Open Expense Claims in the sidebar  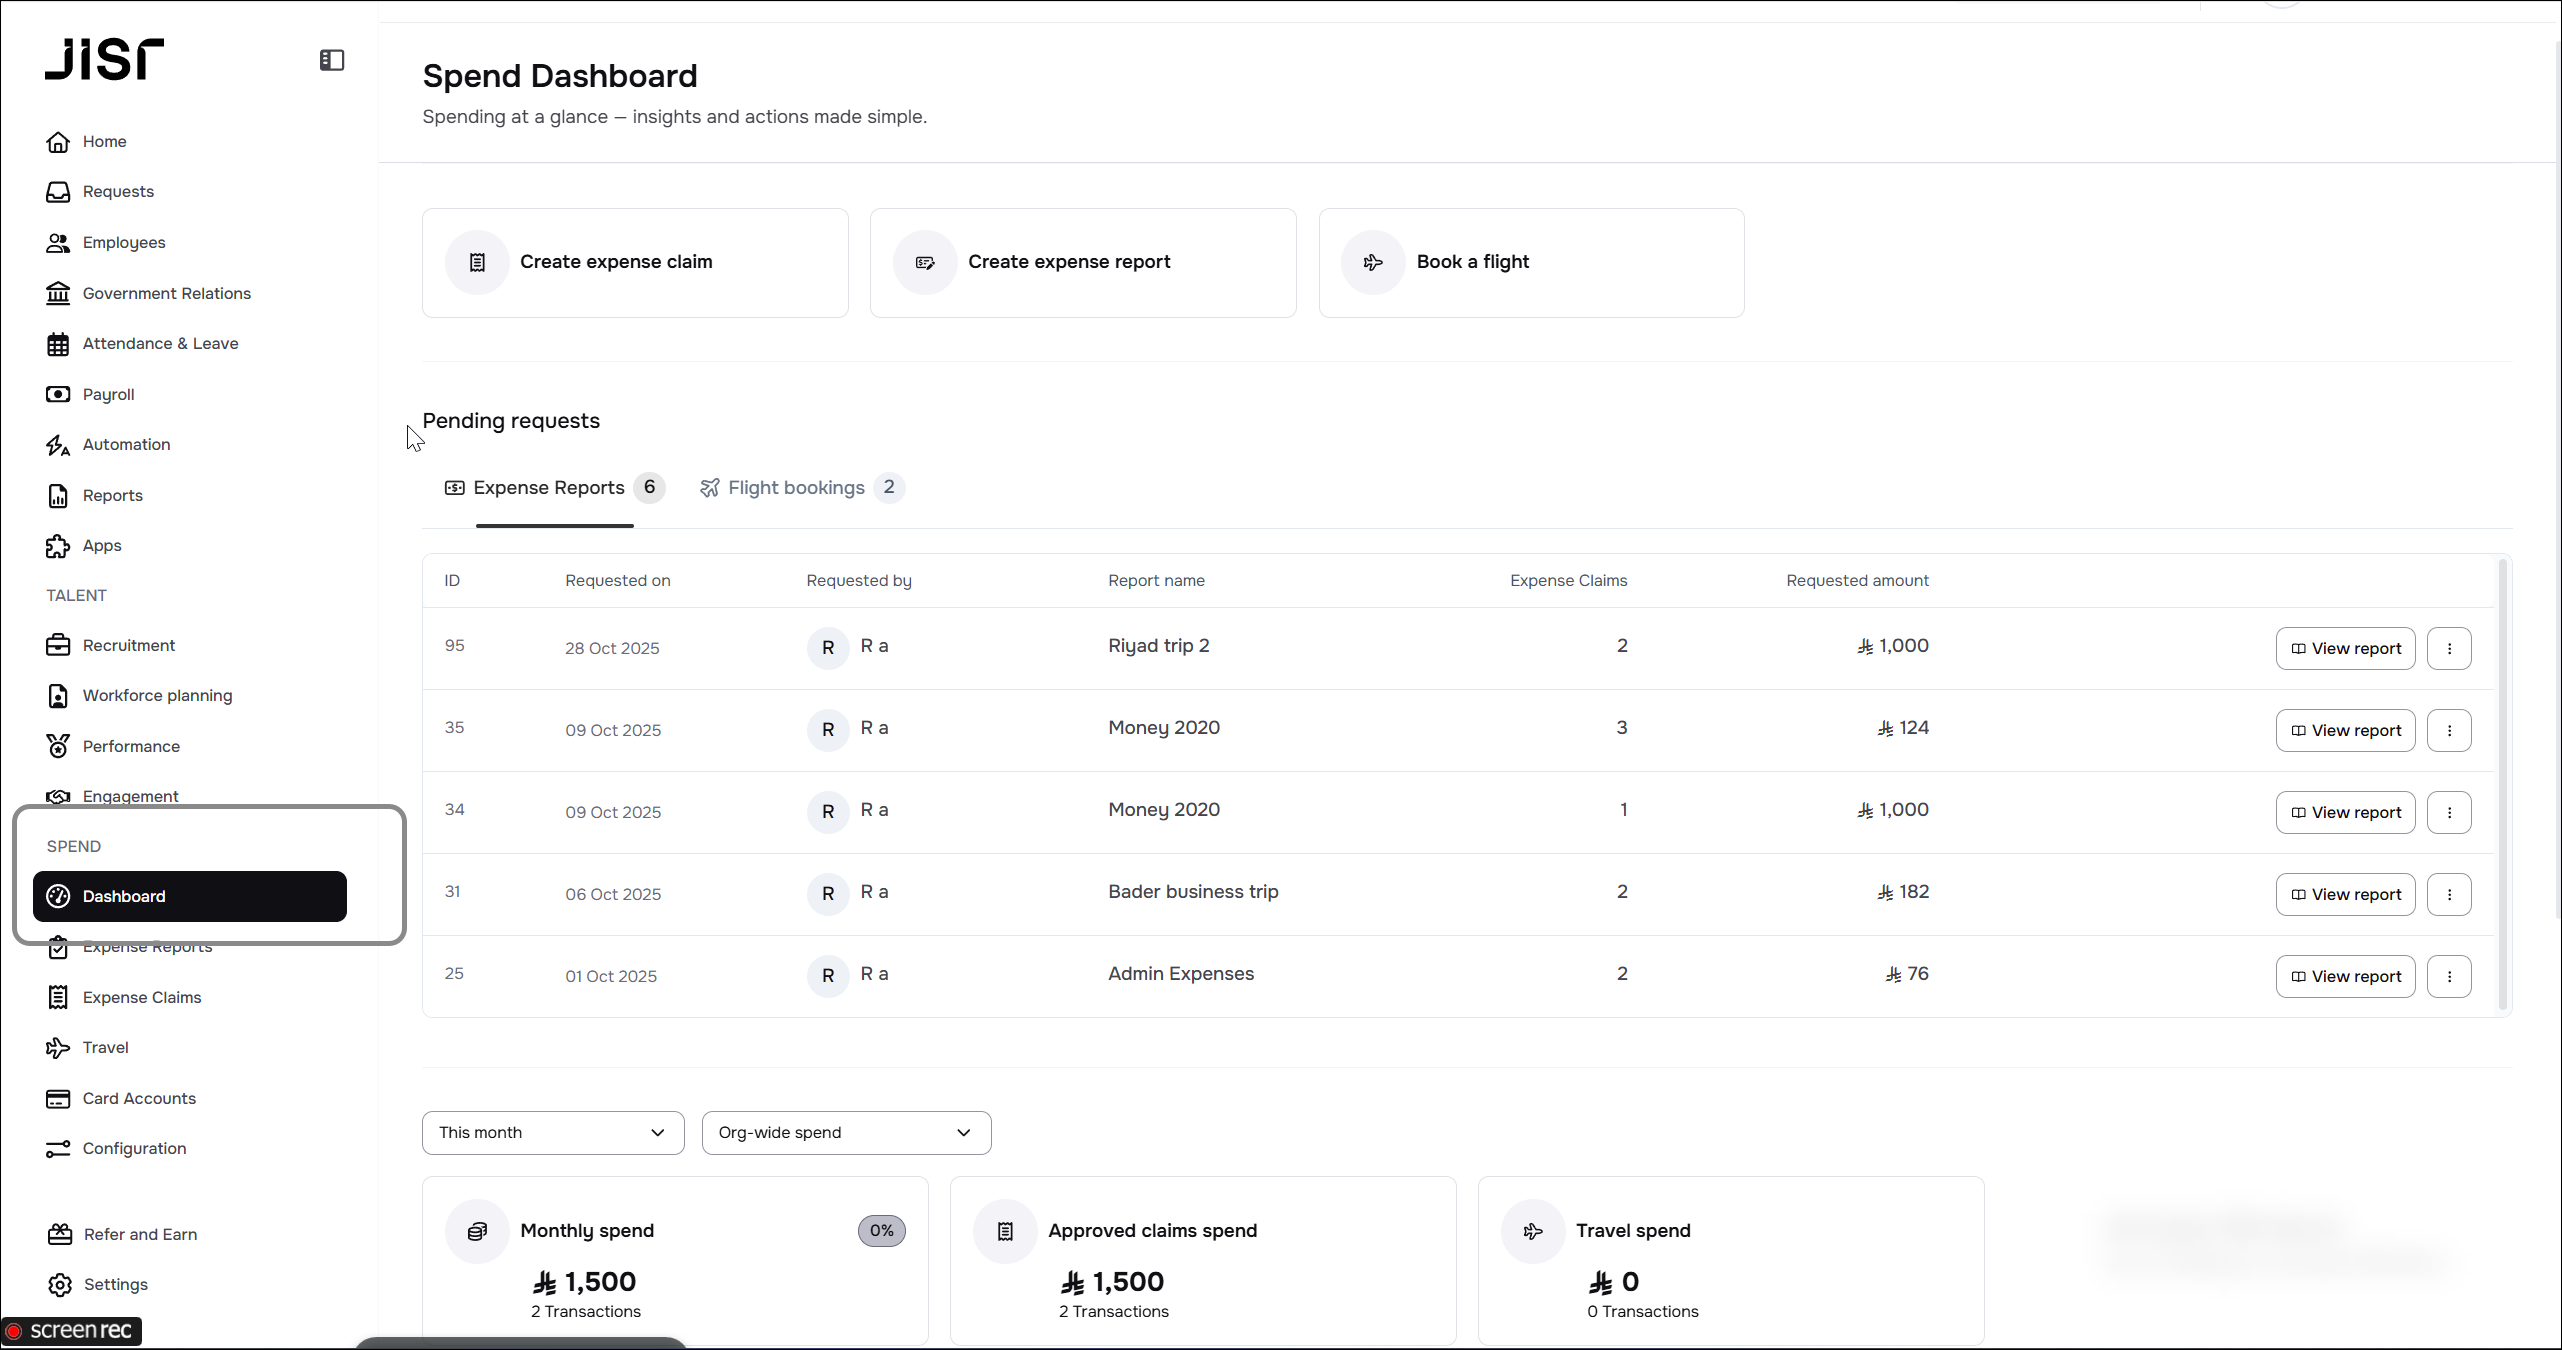point(142,997)
